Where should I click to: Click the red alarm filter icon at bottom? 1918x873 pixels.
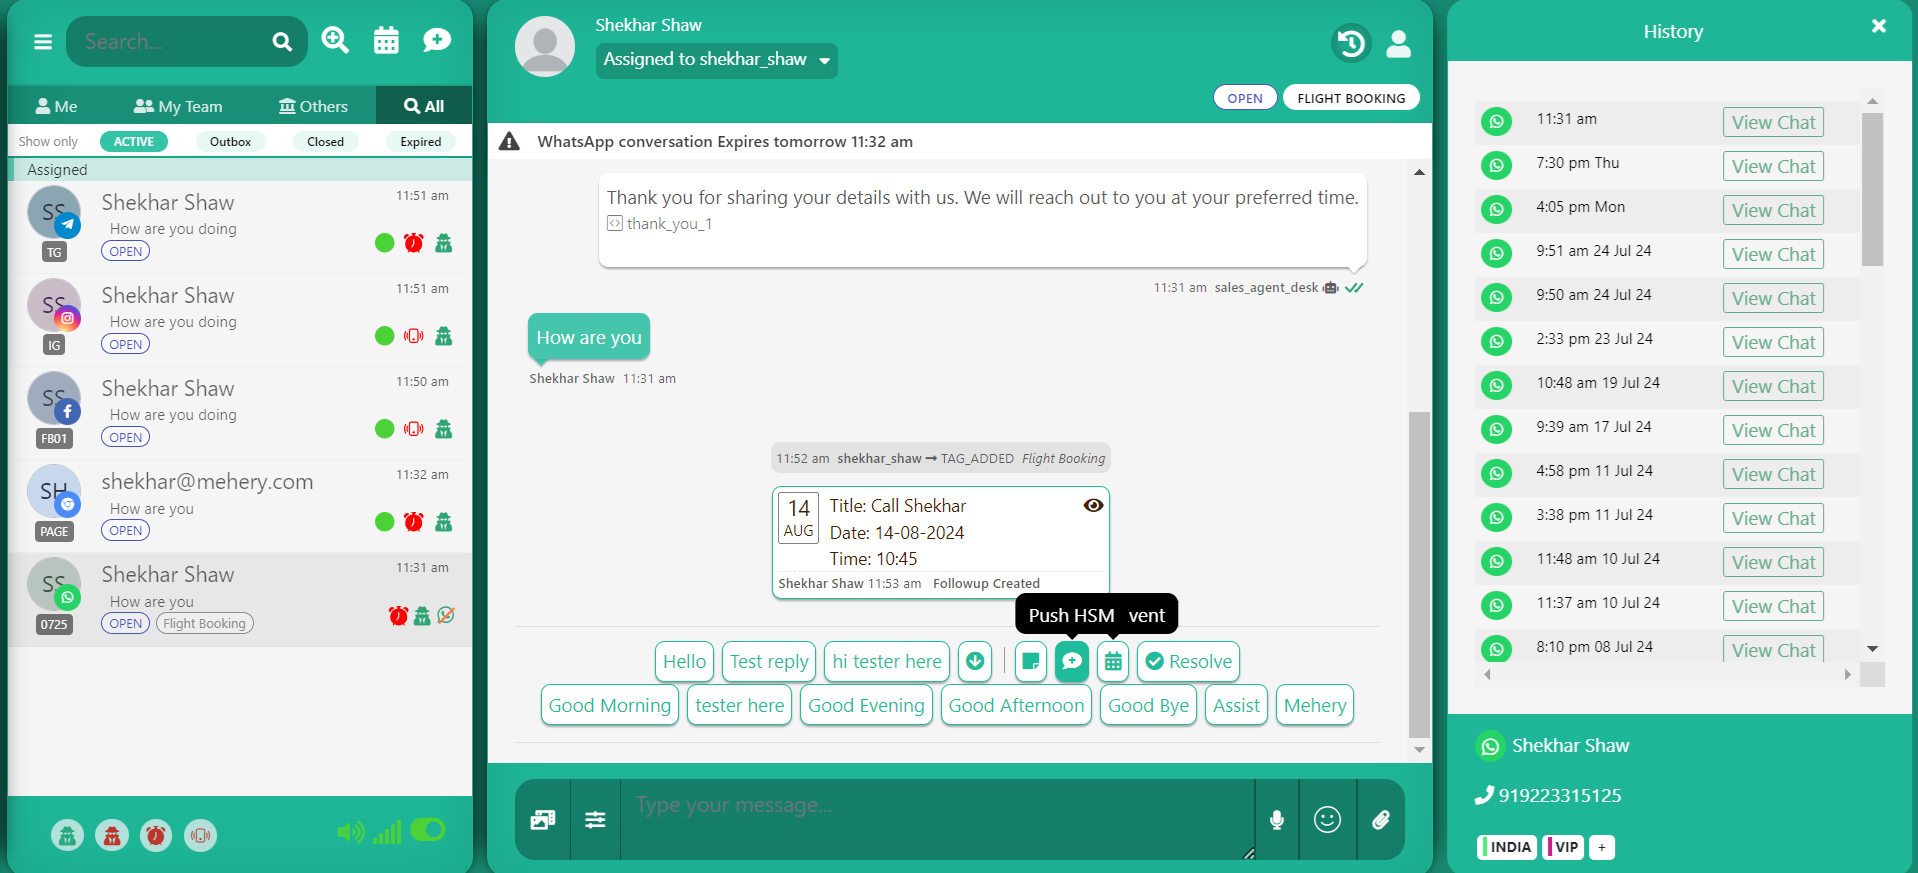(156, 835)
